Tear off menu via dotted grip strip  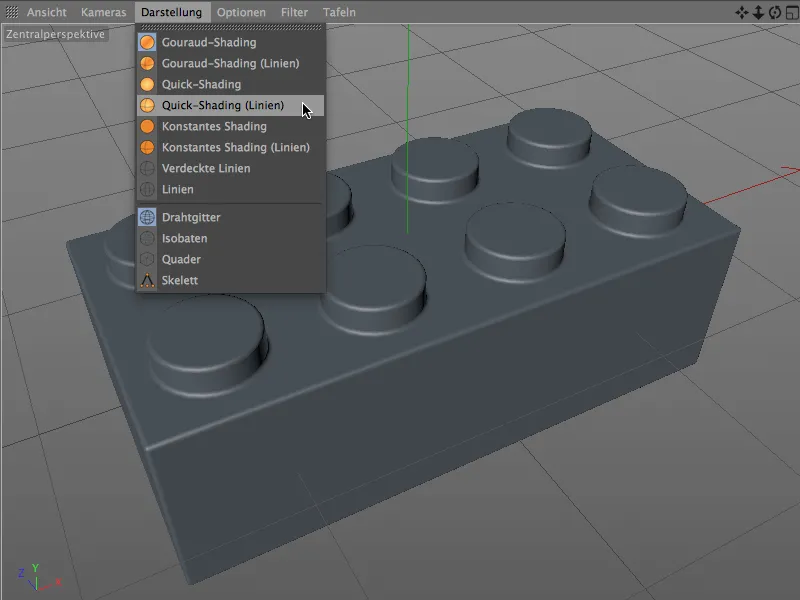[x=231, y=27]
